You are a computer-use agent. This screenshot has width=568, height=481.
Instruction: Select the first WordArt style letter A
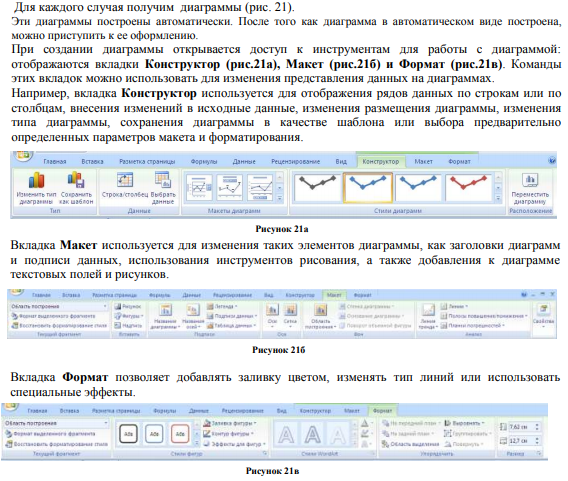pos(286,435)
